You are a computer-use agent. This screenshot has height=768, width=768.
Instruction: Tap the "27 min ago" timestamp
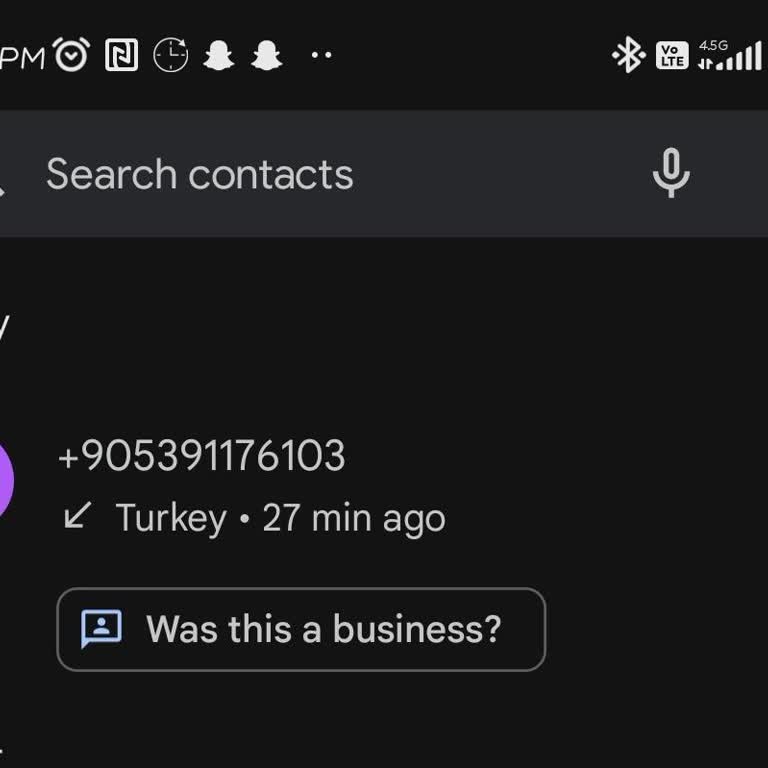(x=353, y=518)
